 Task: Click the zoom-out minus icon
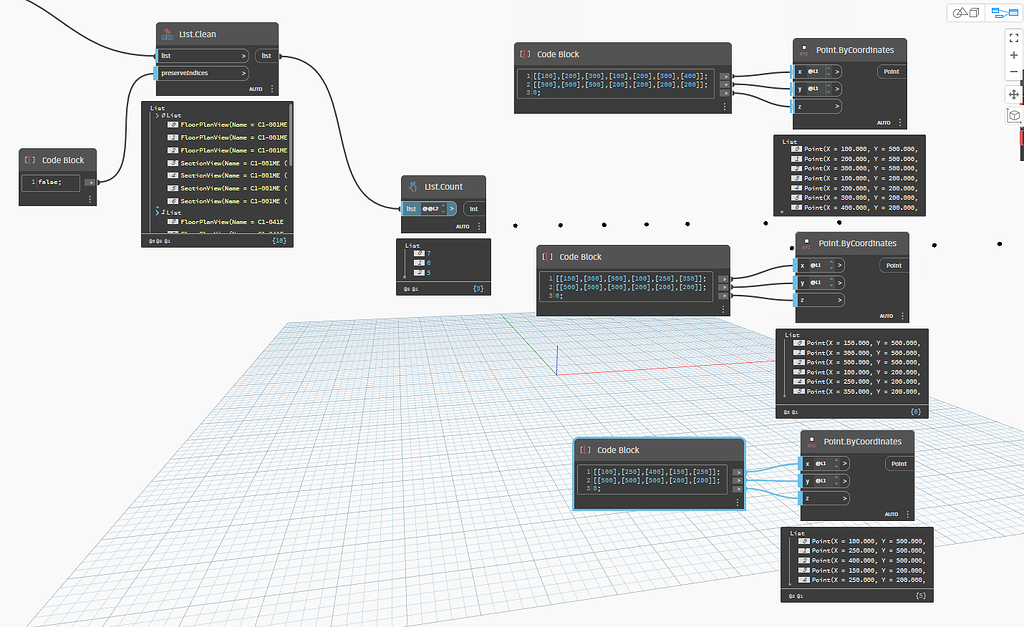(1013, 71)
